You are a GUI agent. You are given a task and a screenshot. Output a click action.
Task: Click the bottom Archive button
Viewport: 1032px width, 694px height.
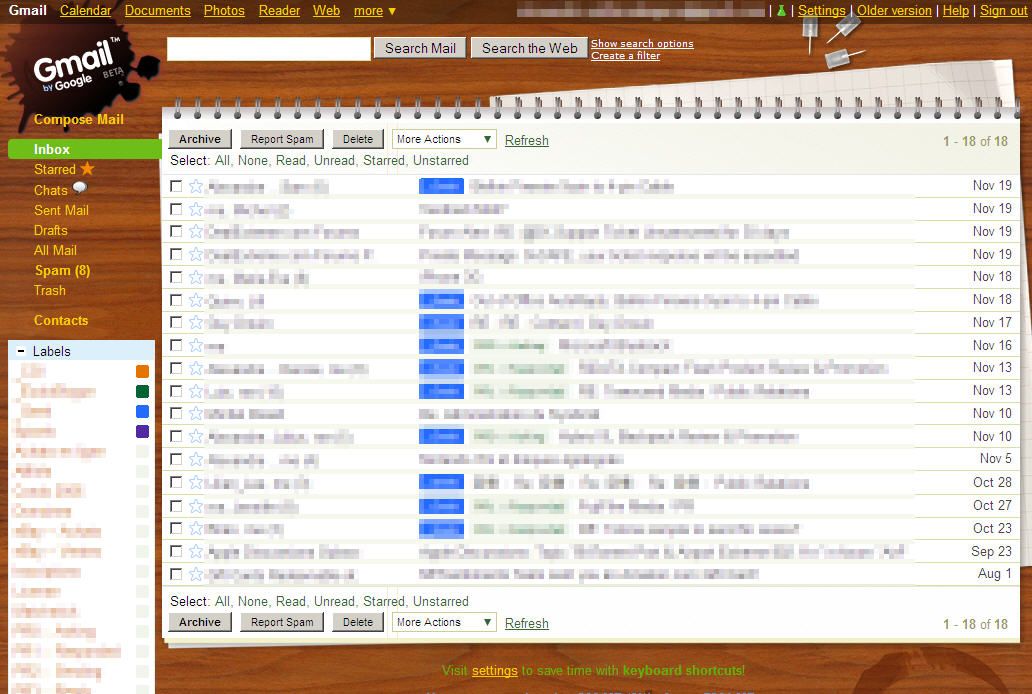pyautogui.click(x=200, y=622)
